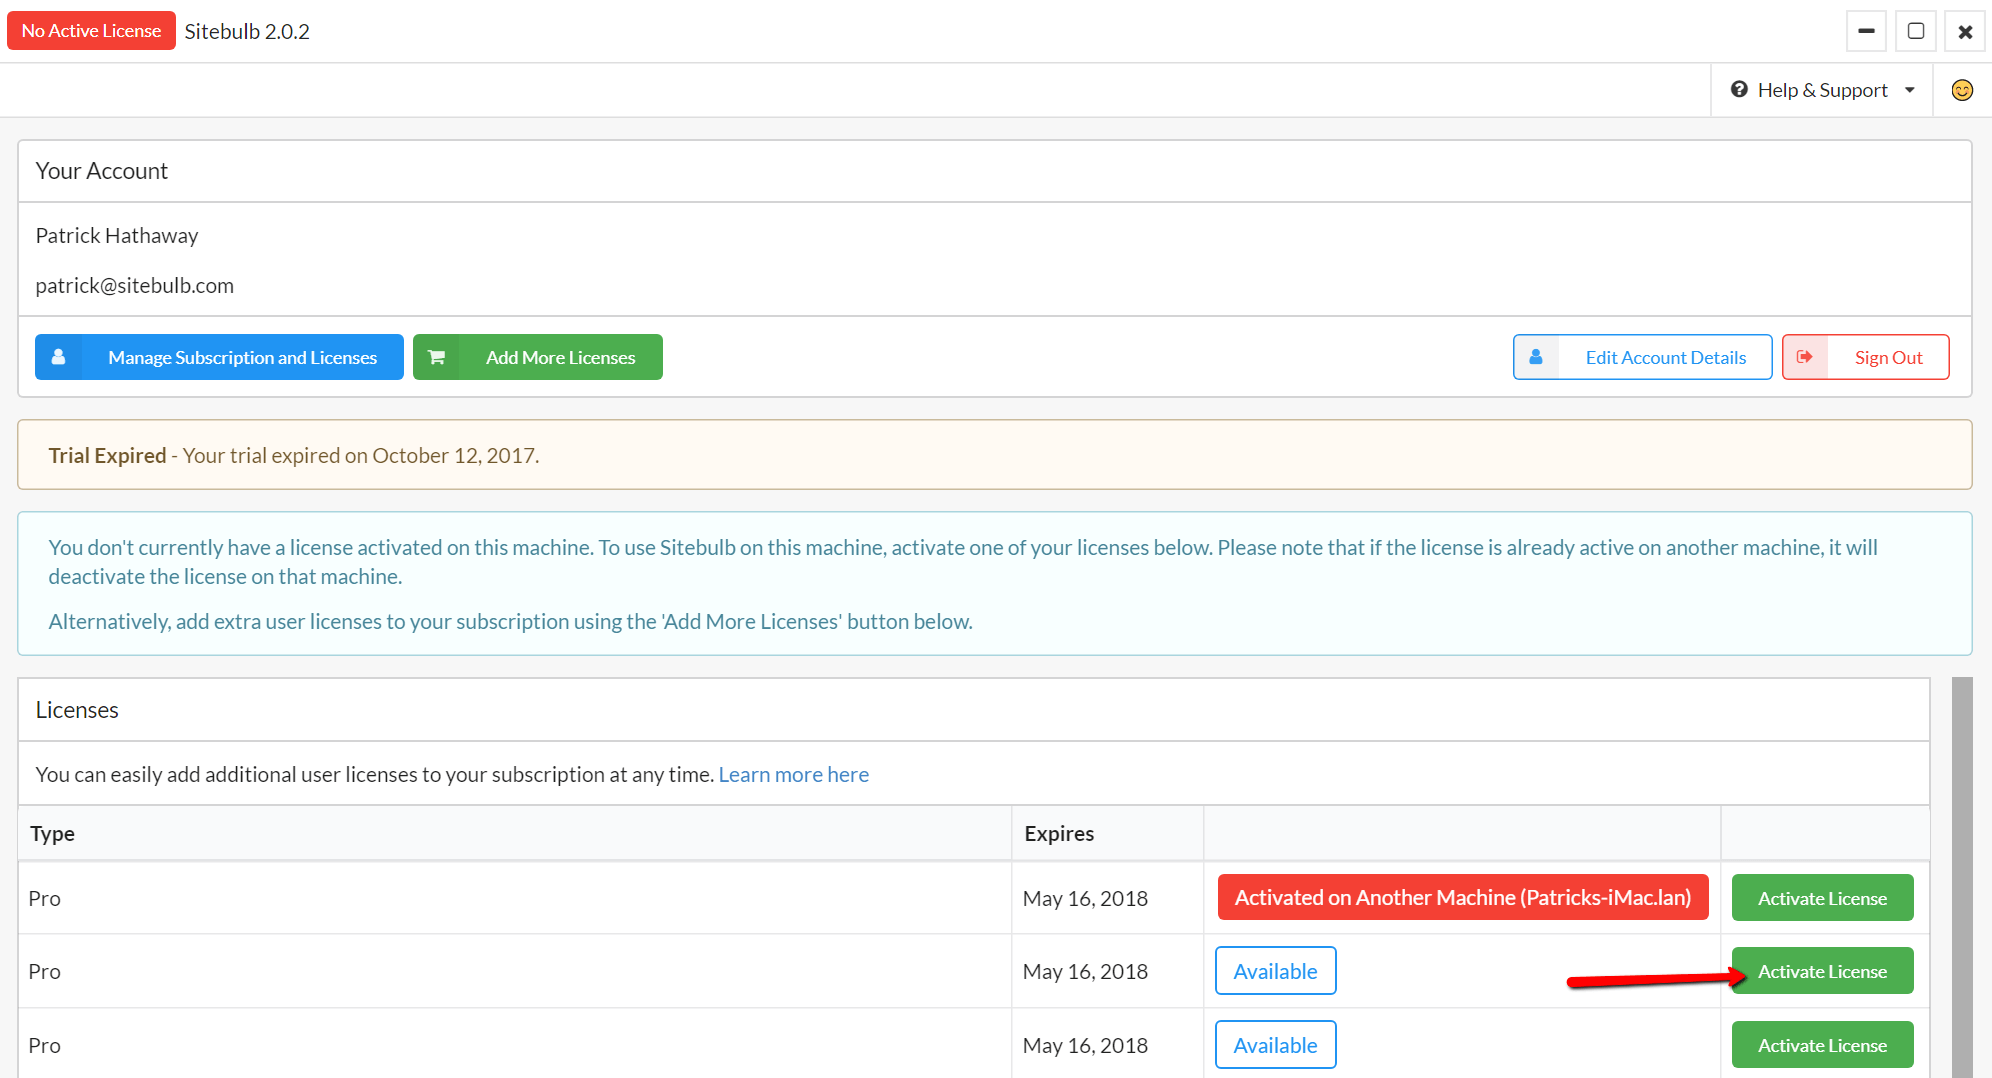Screen dimensions: 1992x1078
Task: Open Edit Account Details
Action: pos(1642,357)
